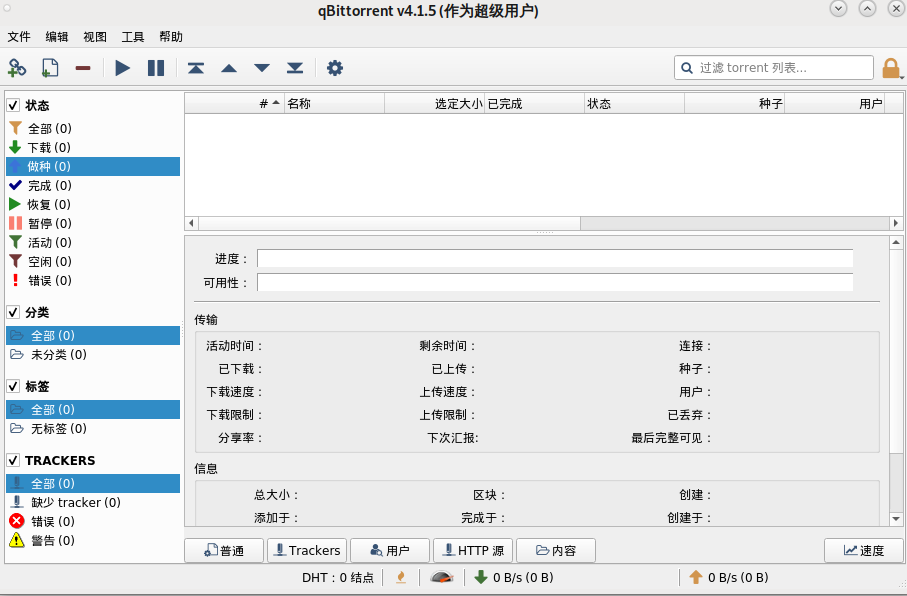Sort by the 选定大小 column header
907x596 pixels.
[434, 104]
